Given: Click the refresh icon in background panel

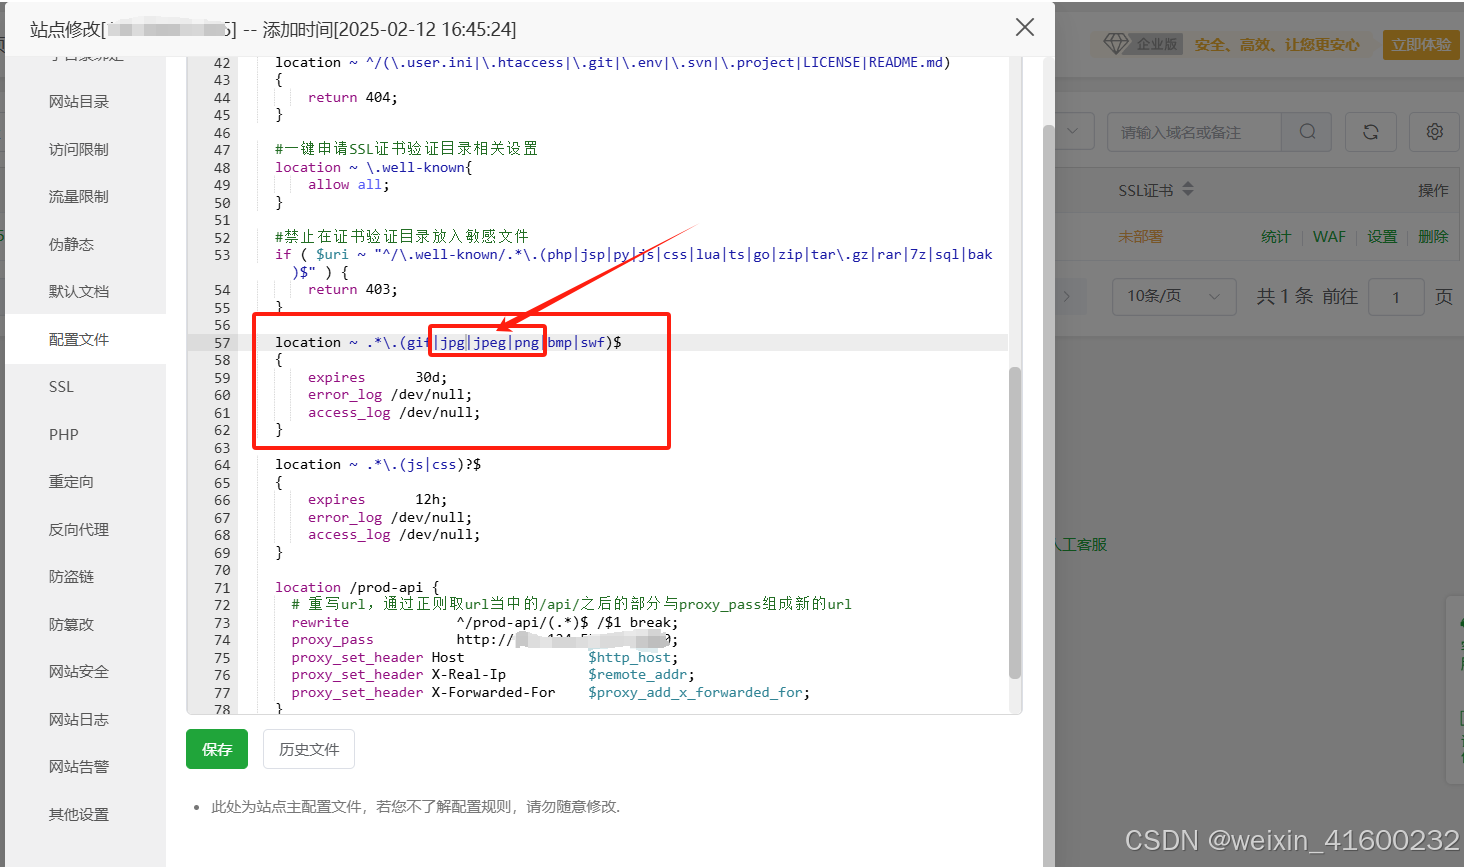Looking at the screenshot, I should click(1371, 132).
